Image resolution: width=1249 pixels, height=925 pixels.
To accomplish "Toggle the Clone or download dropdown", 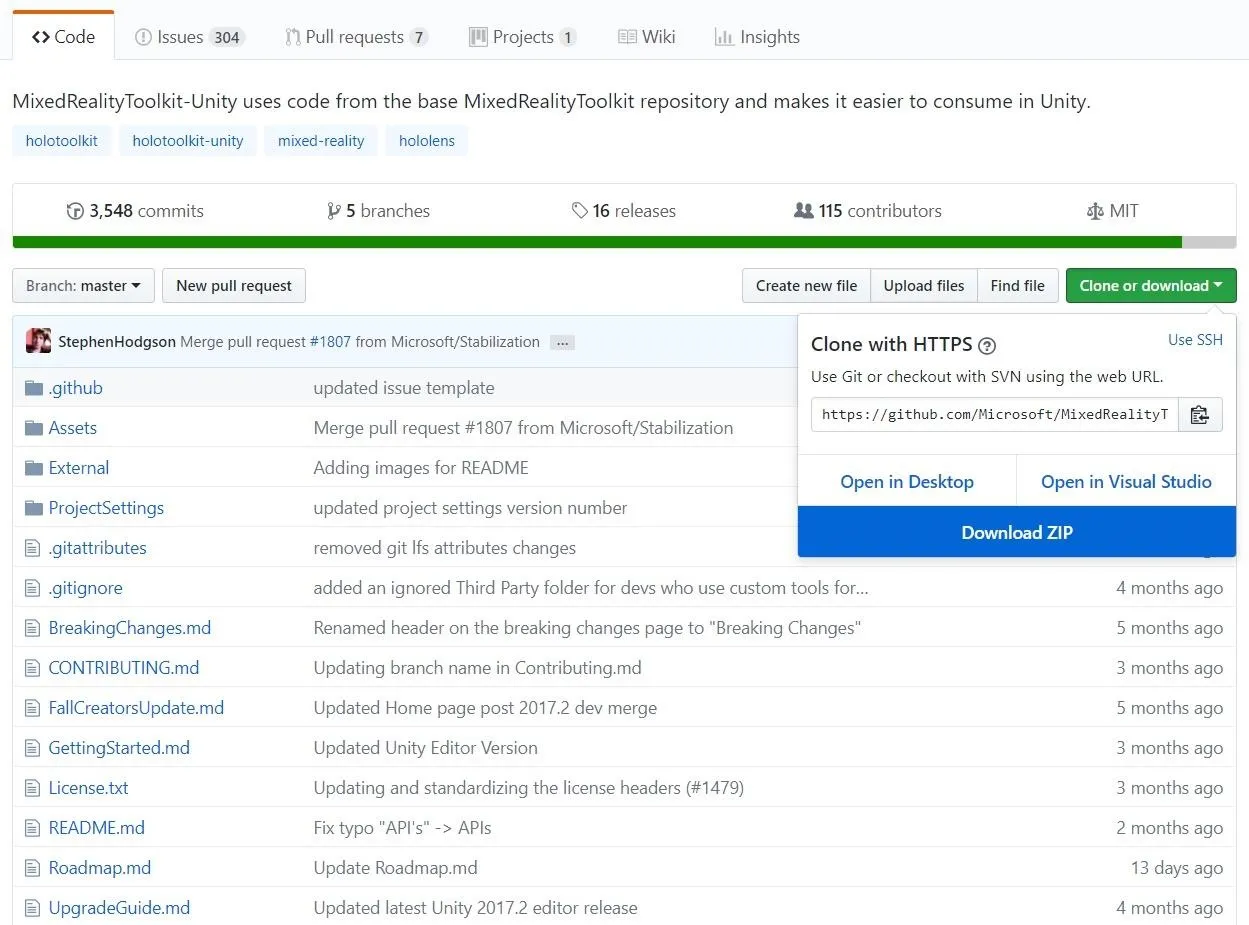I will coord(1151,286).
